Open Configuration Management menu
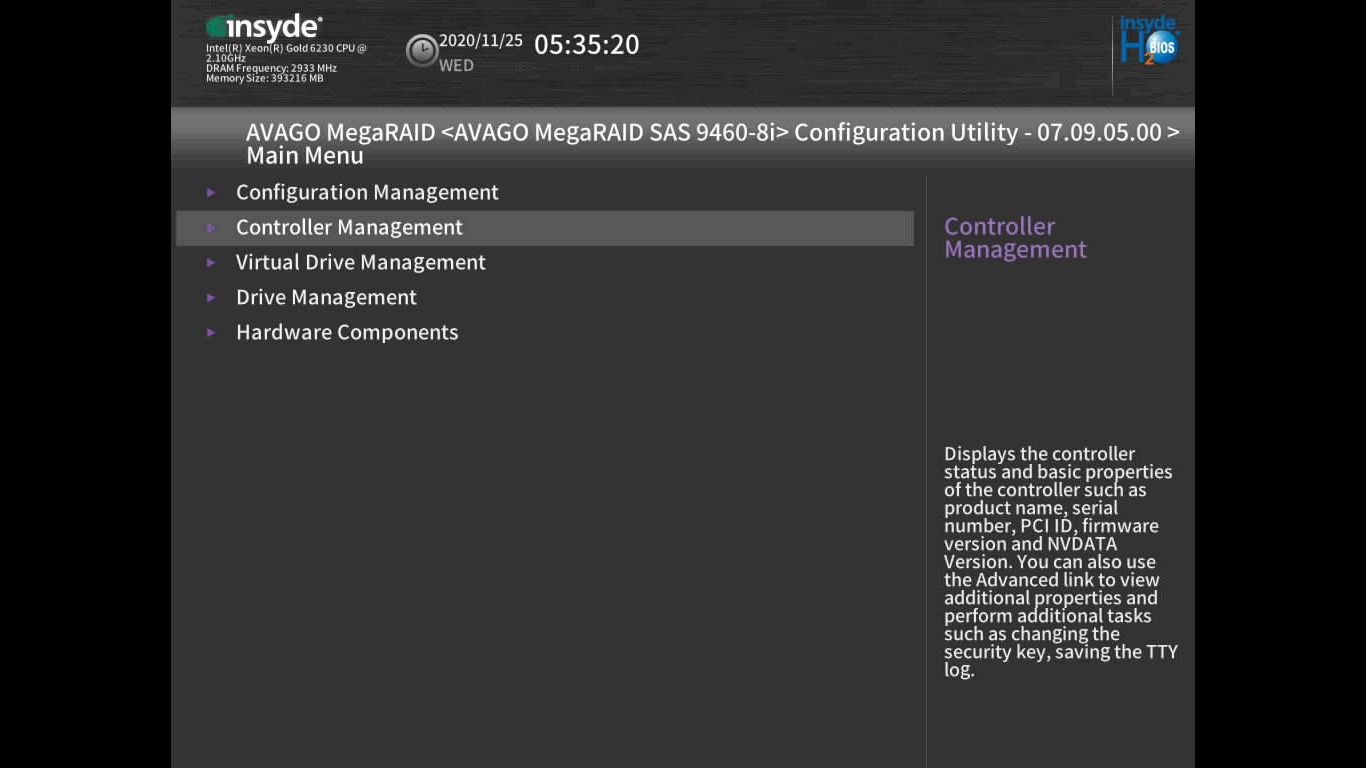 coord(367,192)
